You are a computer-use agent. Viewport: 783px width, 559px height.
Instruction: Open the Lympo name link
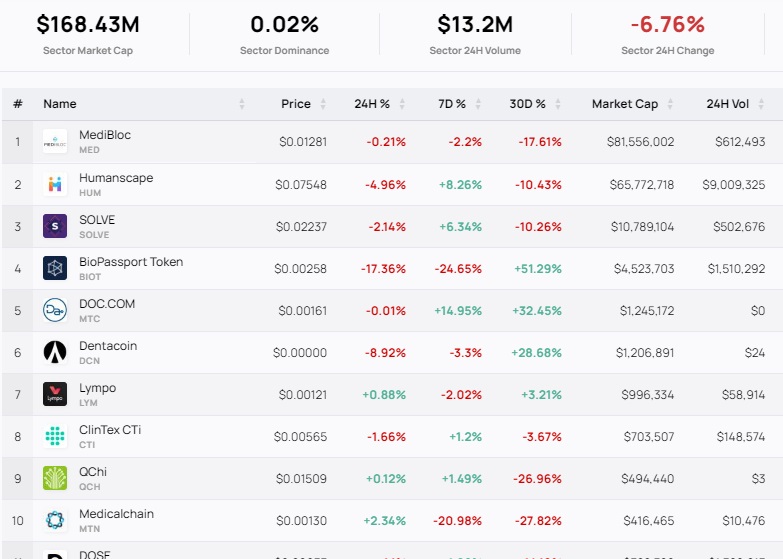tap(97, 388)
